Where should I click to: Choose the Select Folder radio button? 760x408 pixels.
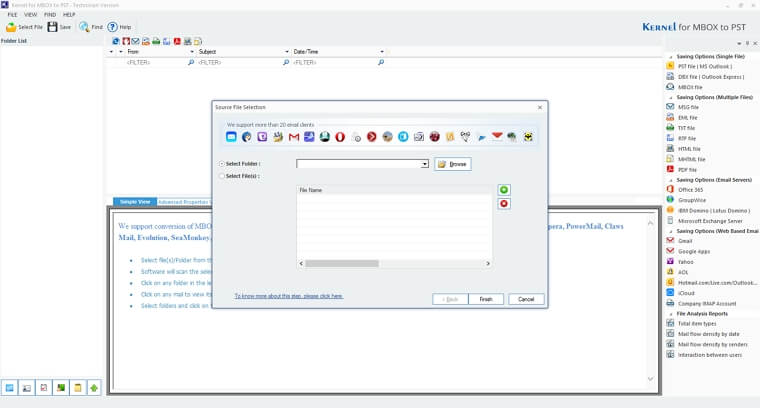tap(222, 164)
